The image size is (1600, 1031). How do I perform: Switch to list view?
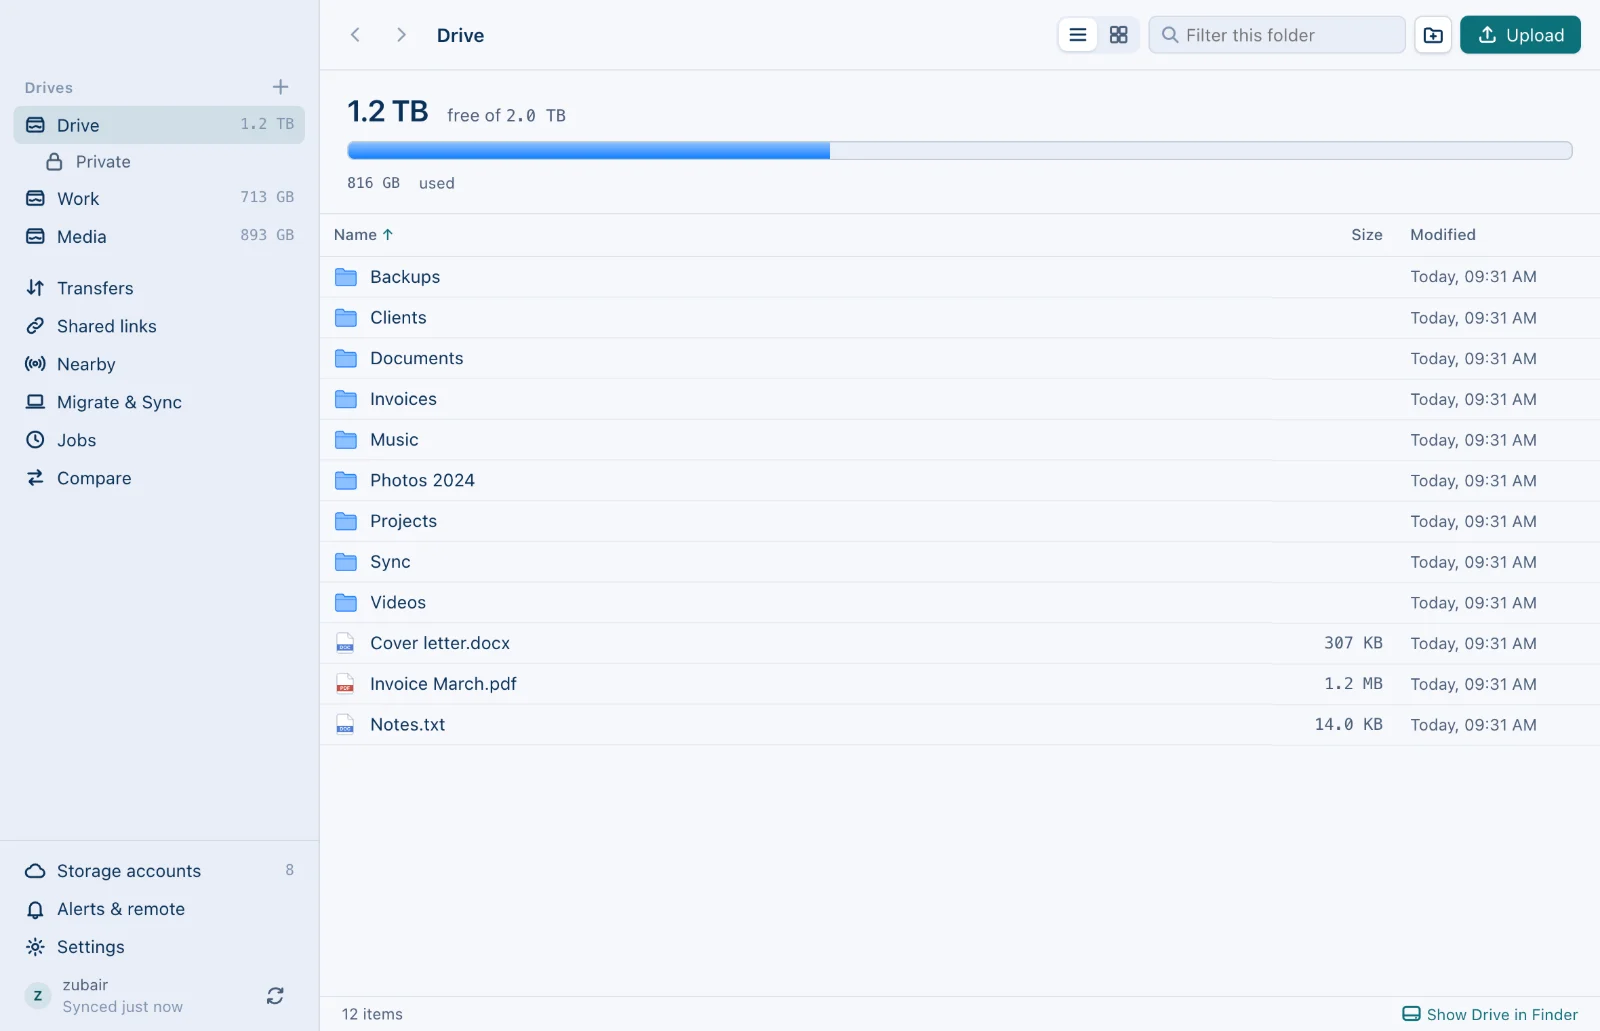1078,35
